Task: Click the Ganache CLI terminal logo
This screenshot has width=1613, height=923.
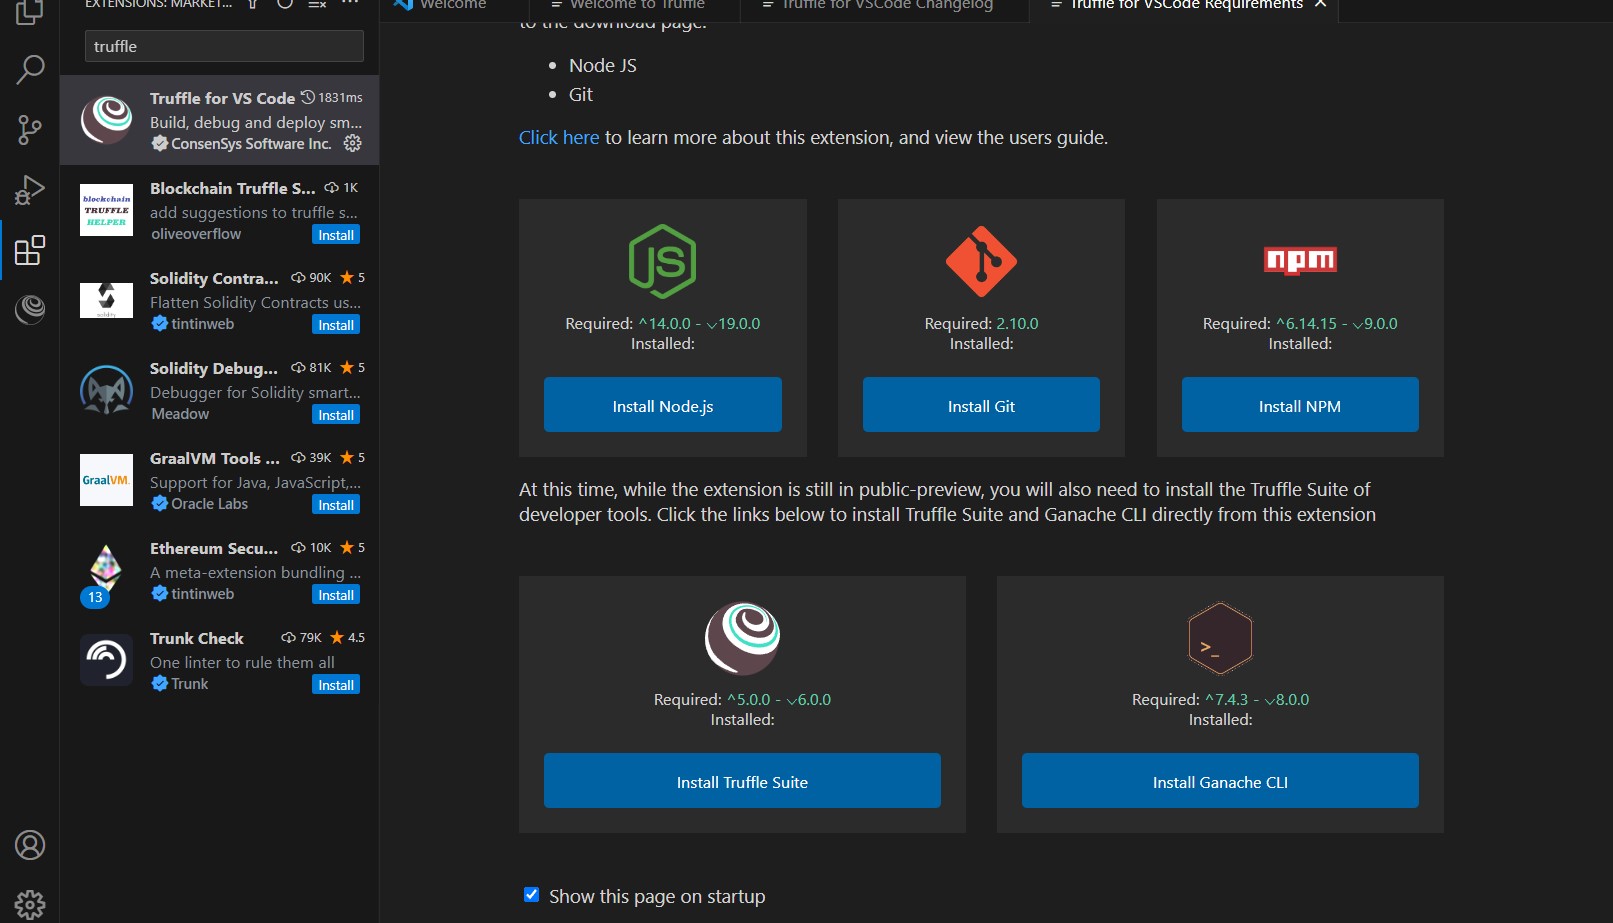Action: pyautogui.click(x=1220, y=638)
